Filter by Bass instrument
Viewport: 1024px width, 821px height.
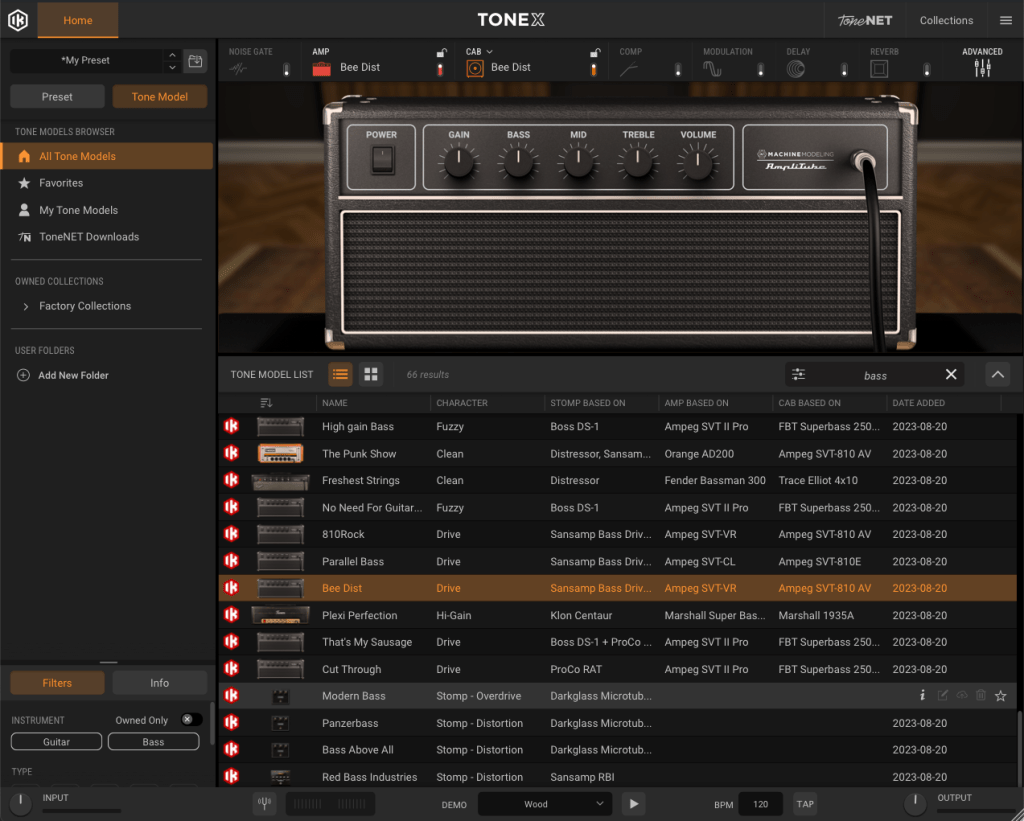pyautogui.click(x=153, y=742)
